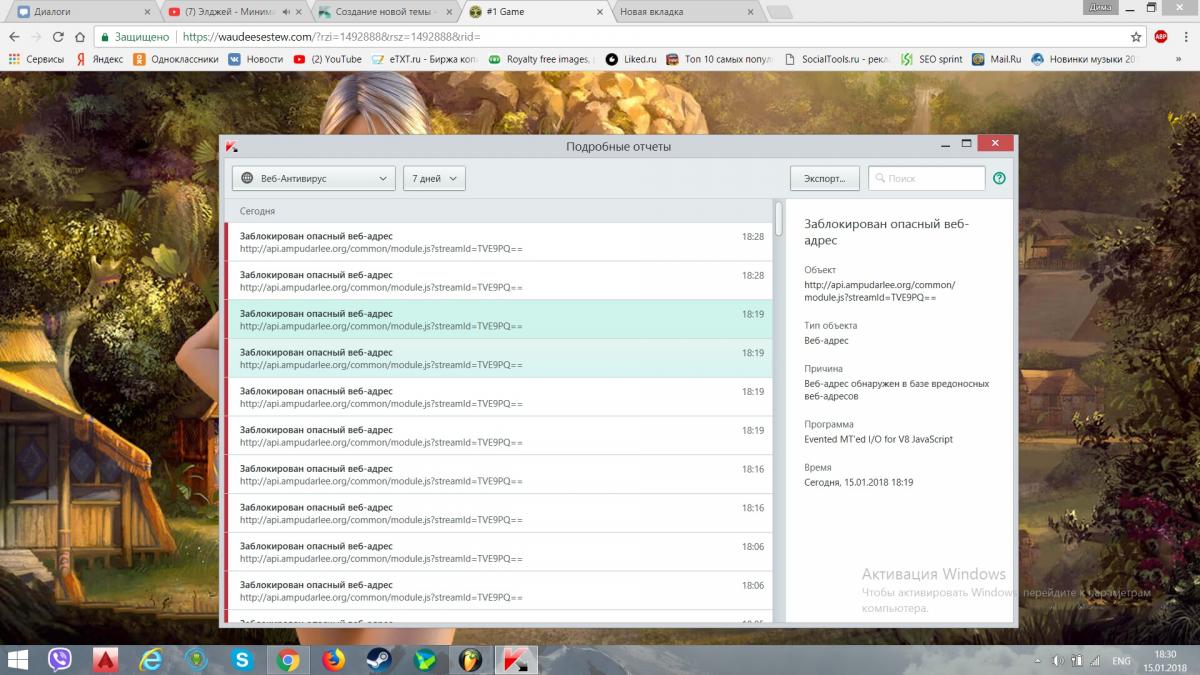This screenshot has width=1200, height=675.
Task: Open Skype from the taskbar
Action: click(x=242, y=660)
